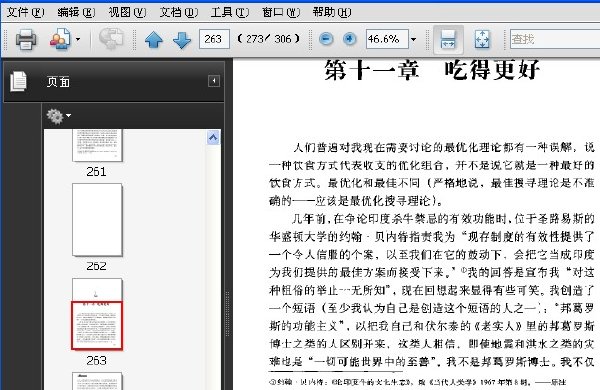Click the 查找 search field
Screen dimensions: 600x390
coord(555,39)
